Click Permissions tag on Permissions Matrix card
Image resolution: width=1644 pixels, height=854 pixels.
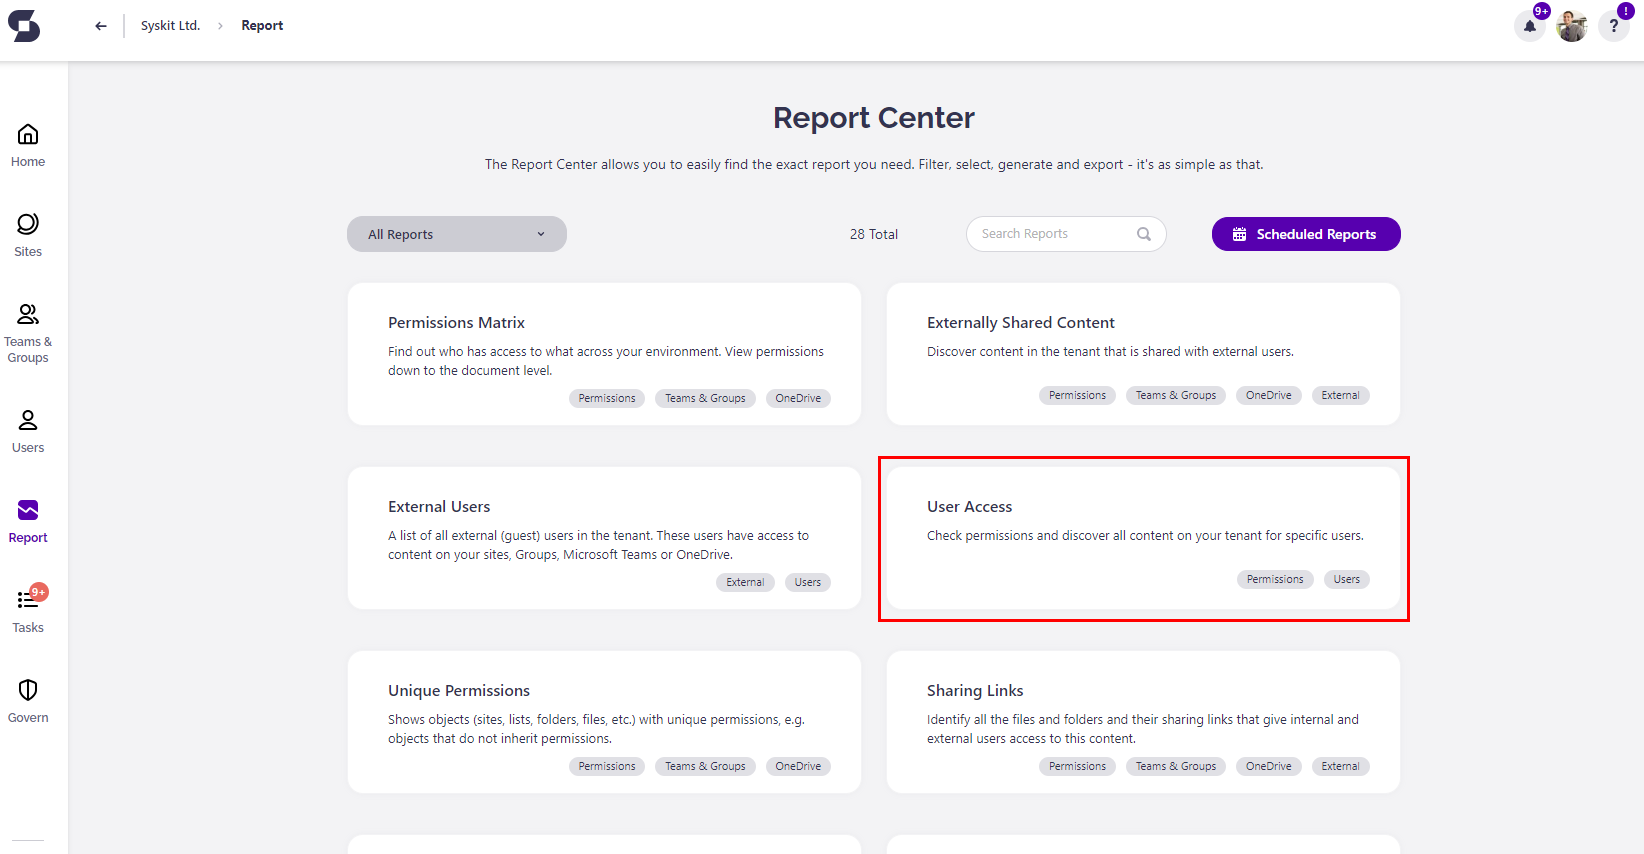coord(607,398)
